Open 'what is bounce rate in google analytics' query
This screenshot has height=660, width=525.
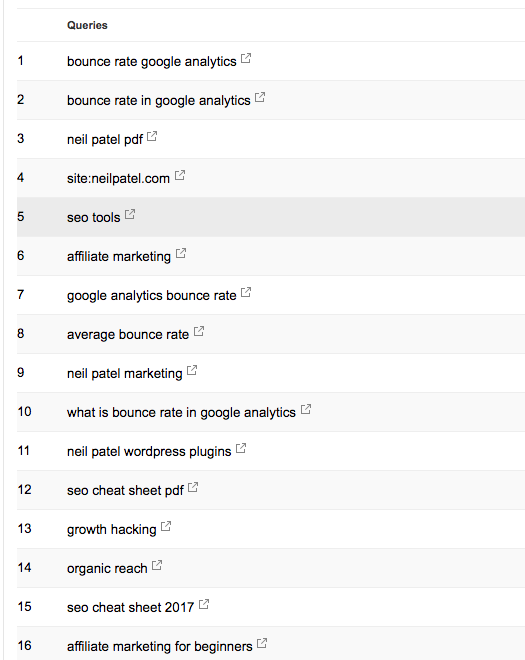pos(181,412)
